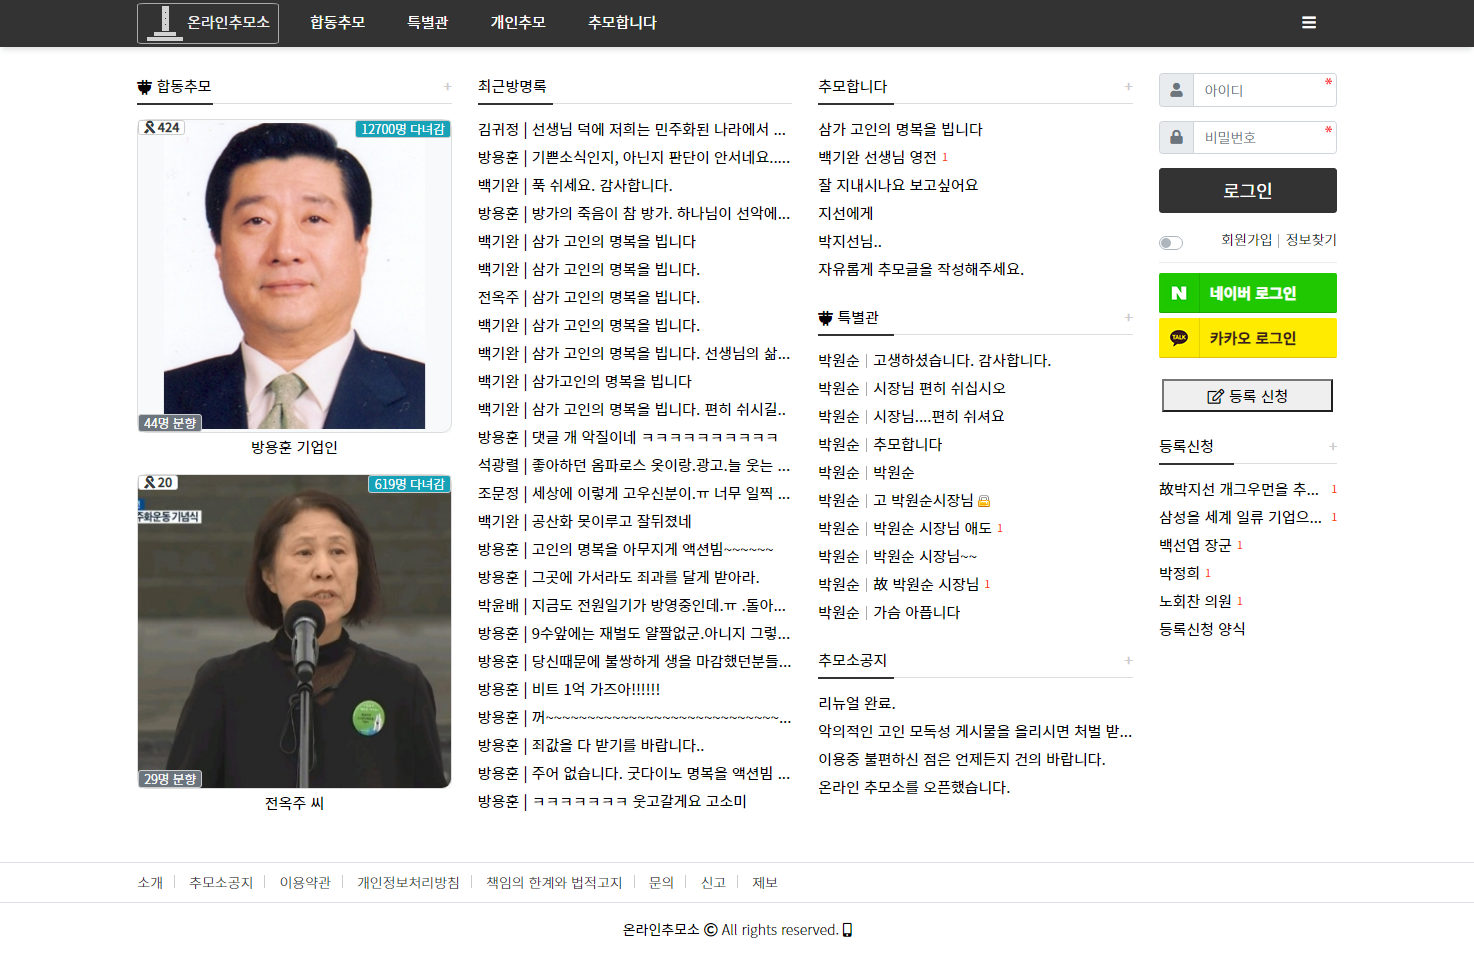The width and height of the screenshot is (1474, 956).
Task: Open guestbook entry 석광렬 | 좋아하던 옴파로스
Action: [634, 466]
